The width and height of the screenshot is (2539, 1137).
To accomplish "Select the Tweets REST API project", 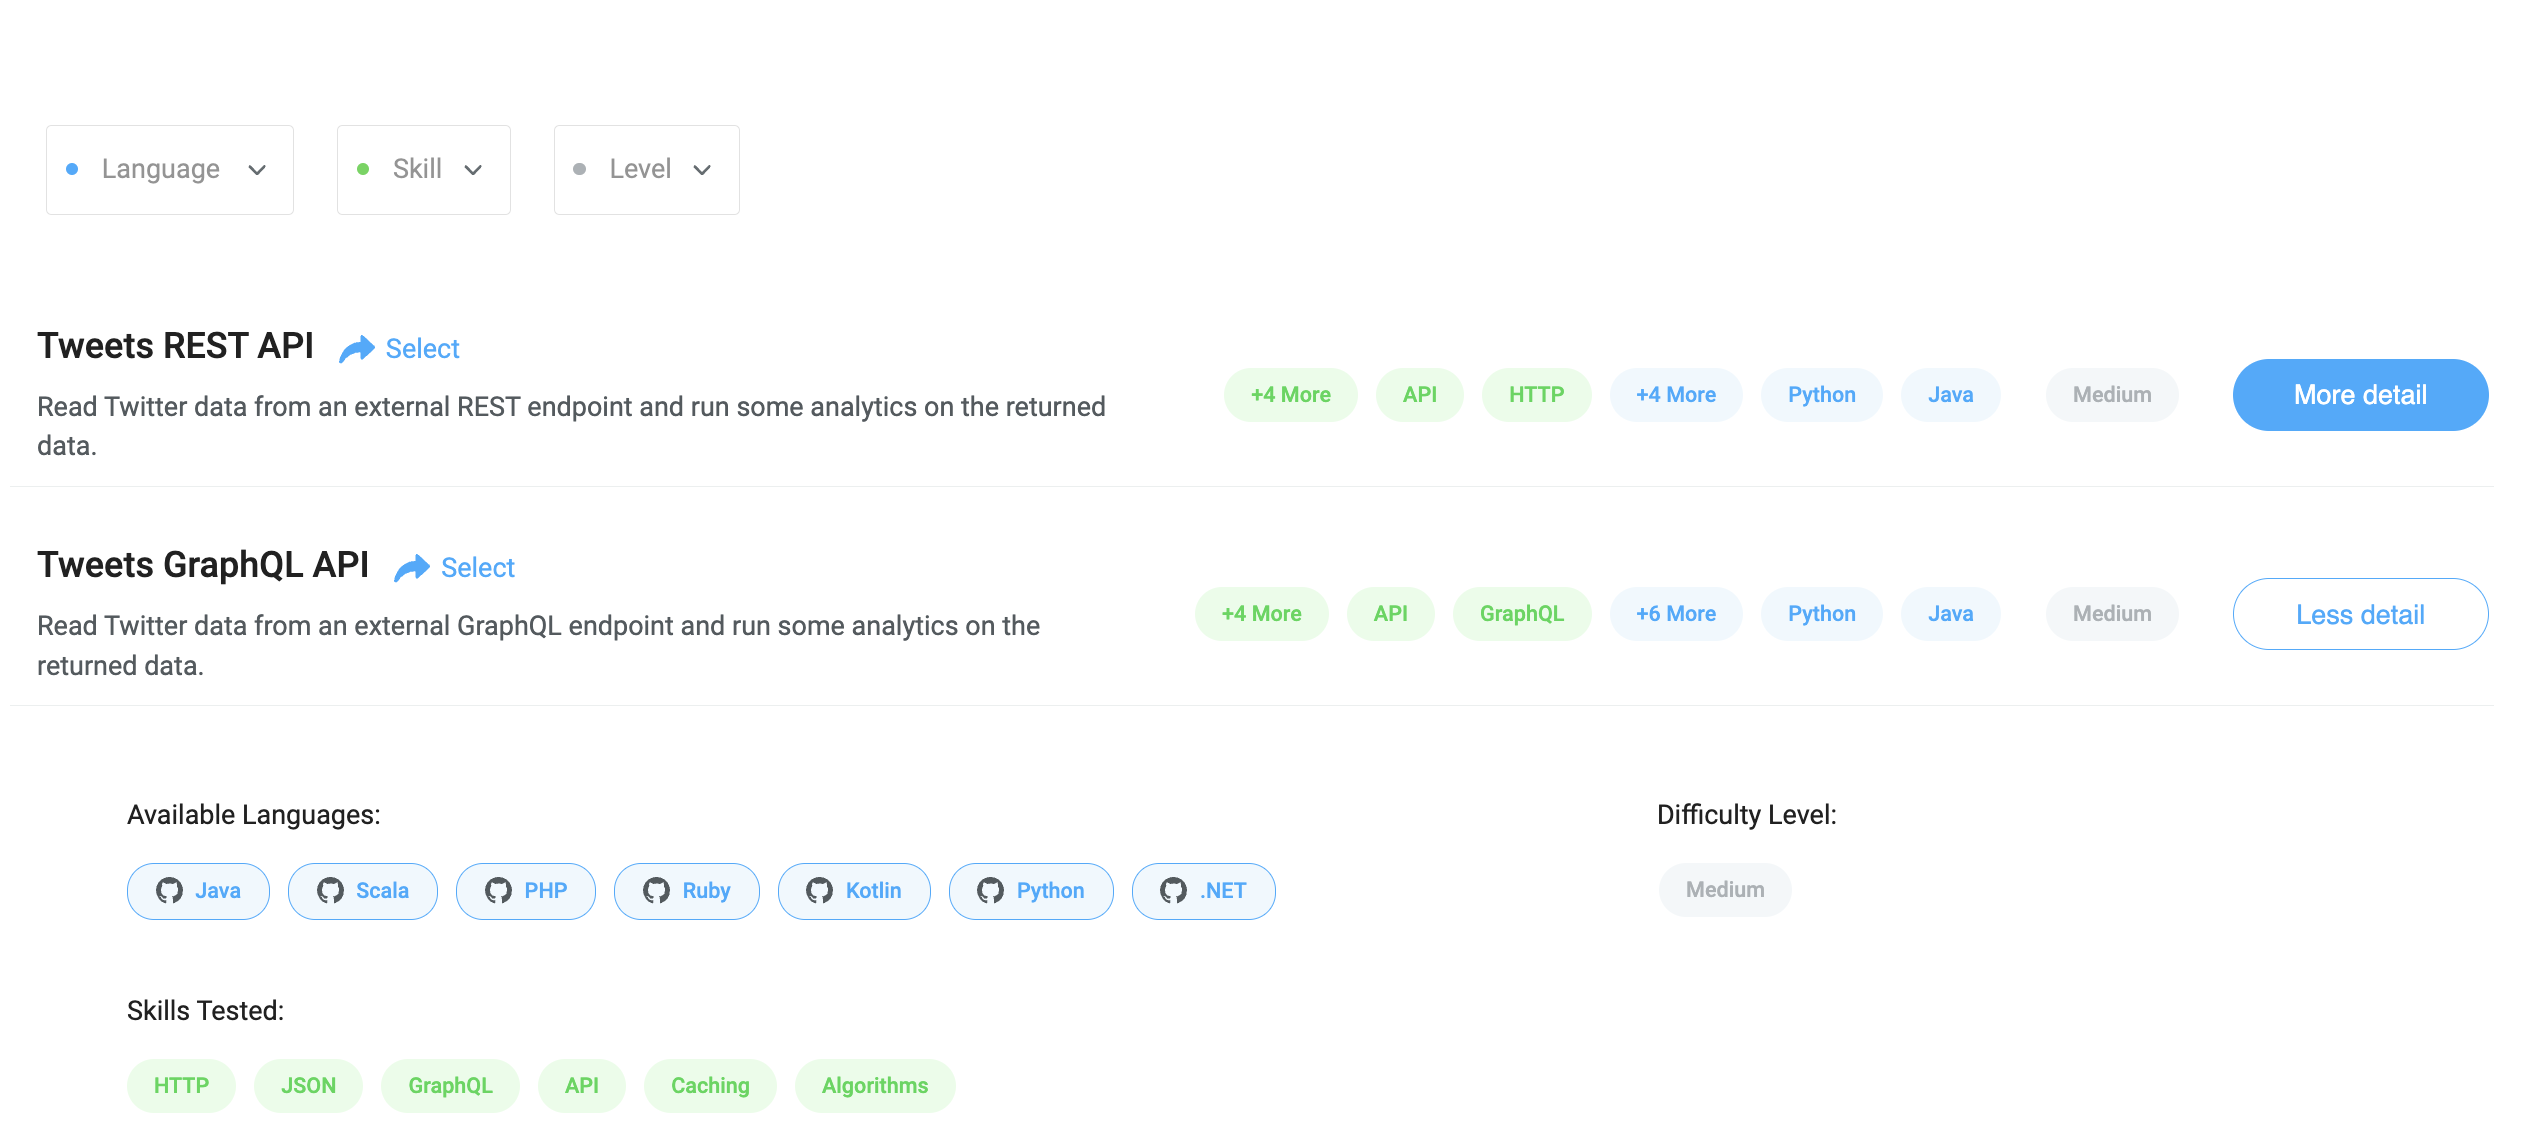I will click(x=400, y=347).
